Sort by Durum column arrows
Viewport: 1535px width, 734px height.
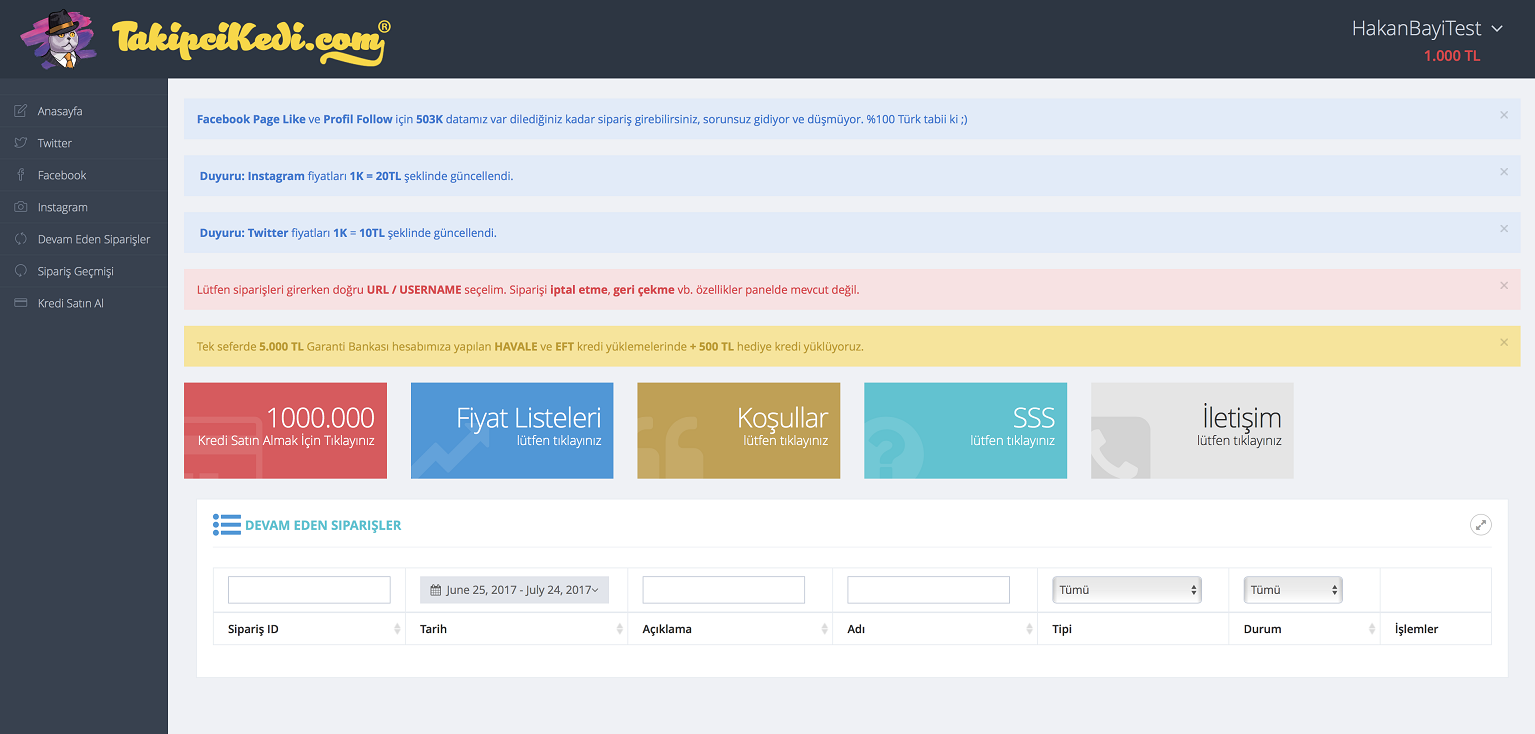pyautogui.click(x=1371, y=629)
